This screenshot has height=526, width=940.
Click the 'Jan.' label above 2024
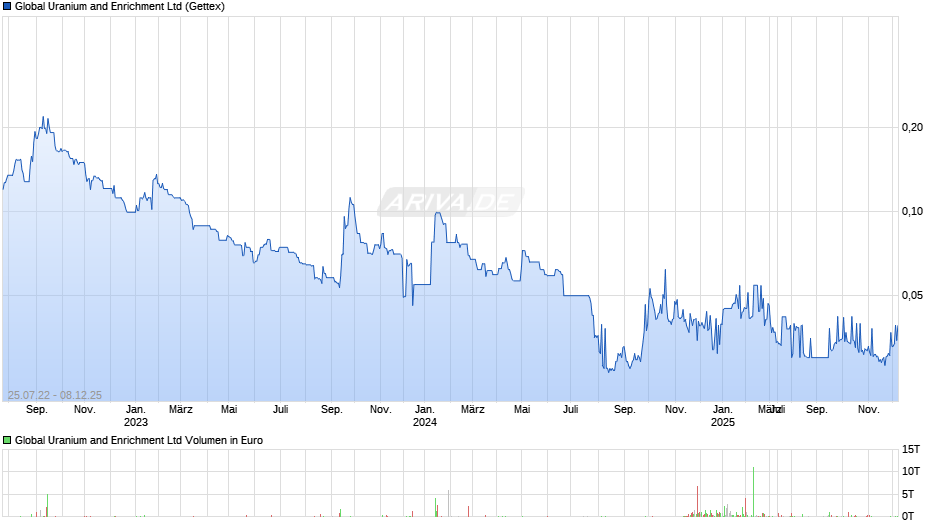(x=425, y=410)
